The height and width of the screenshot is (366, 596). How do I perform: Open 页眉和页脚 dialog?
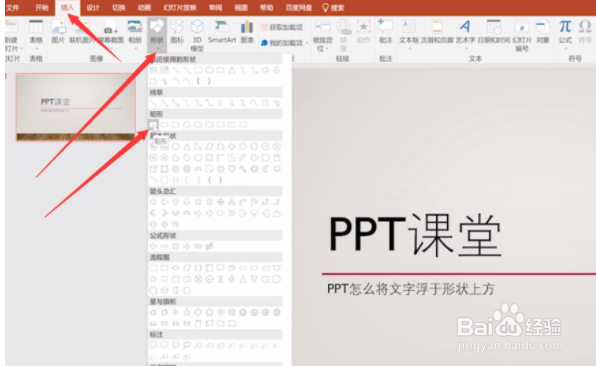437,32
